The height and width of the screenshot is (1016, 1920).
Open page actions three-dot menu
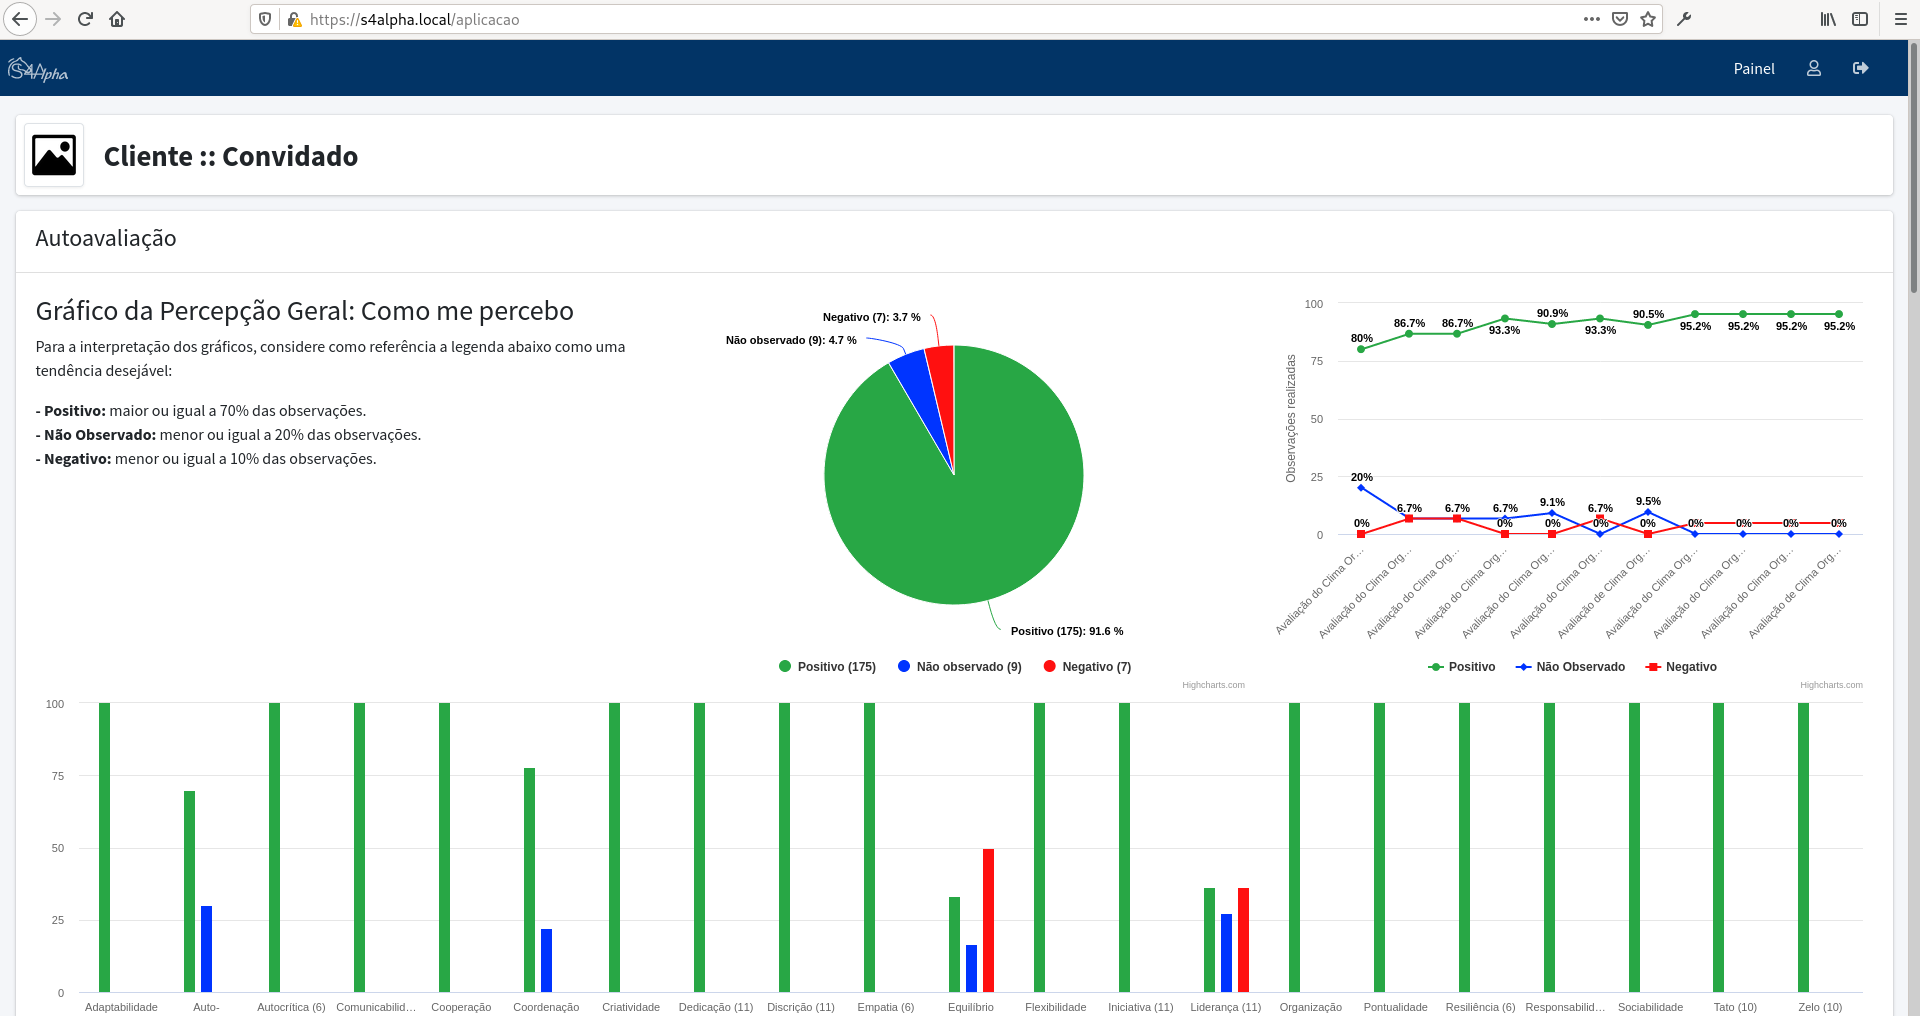coord(1592,19)
